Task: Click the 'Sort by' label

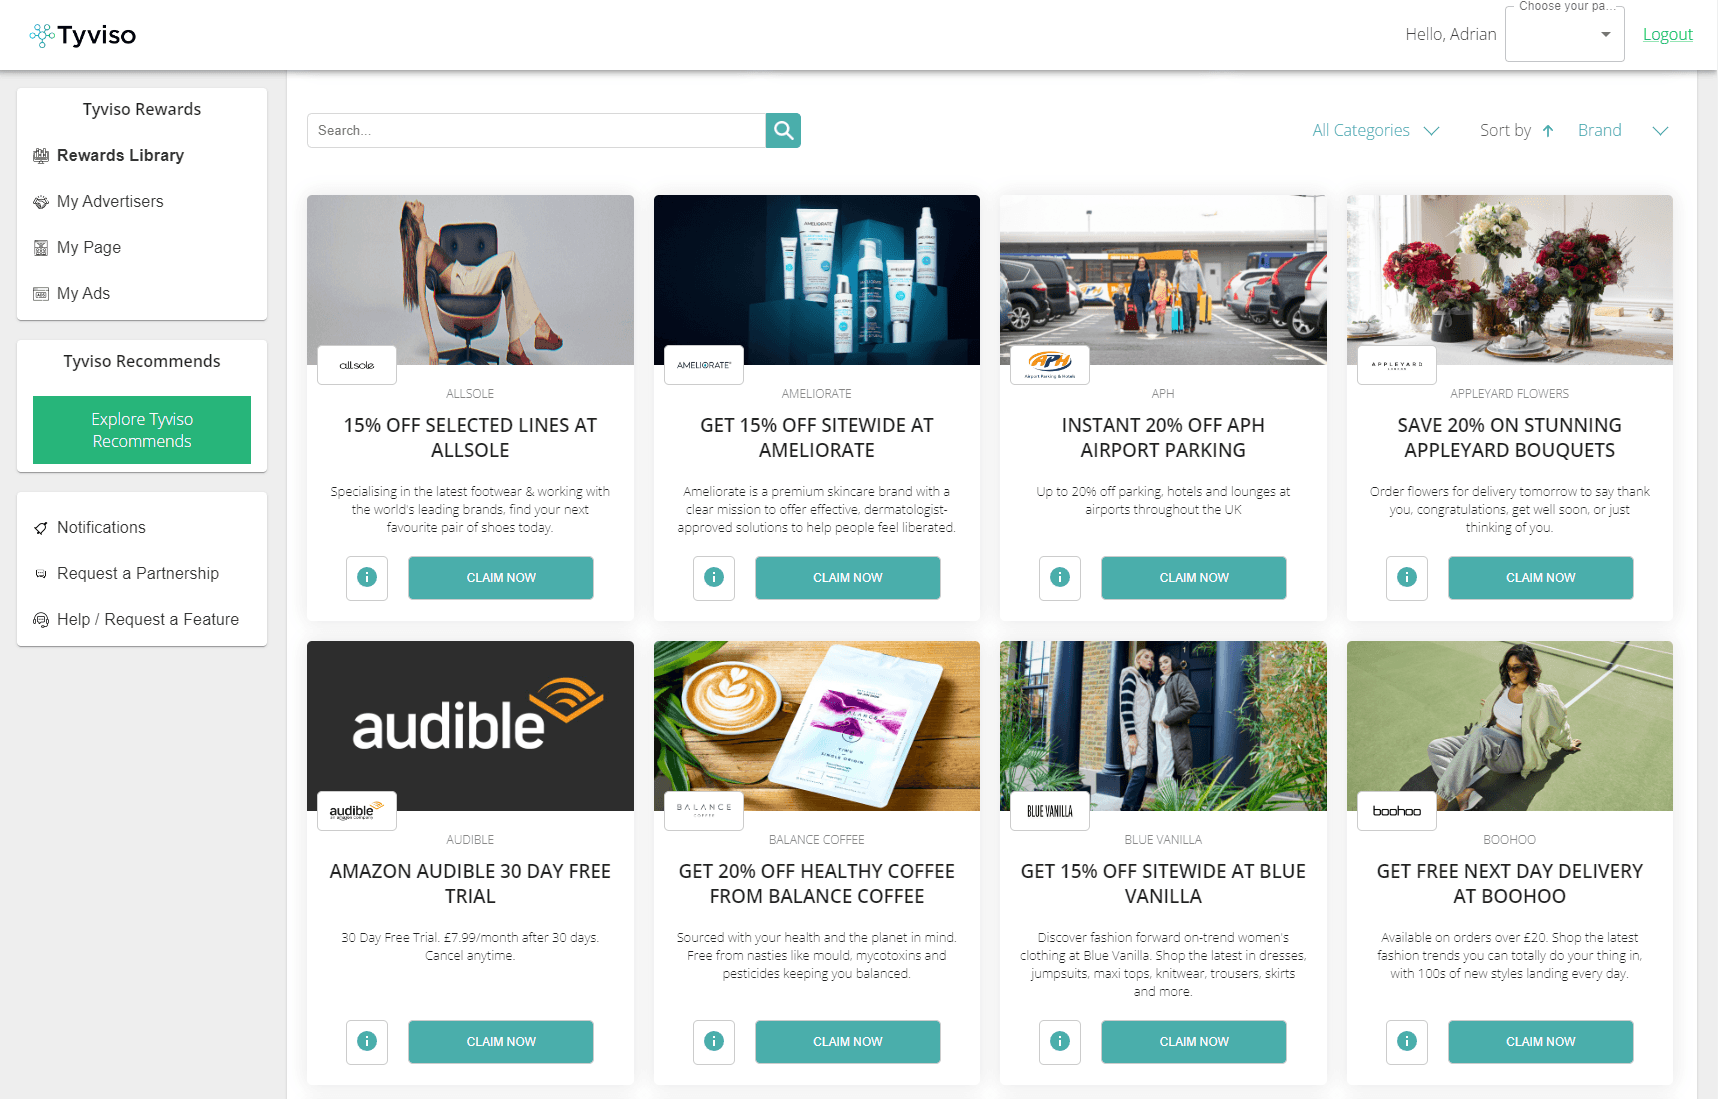Action: click(1505, 131)
